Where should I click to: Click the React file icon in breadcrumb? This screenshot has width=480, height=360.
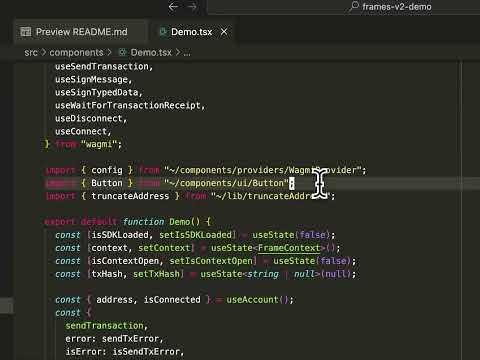pos(122,52)
